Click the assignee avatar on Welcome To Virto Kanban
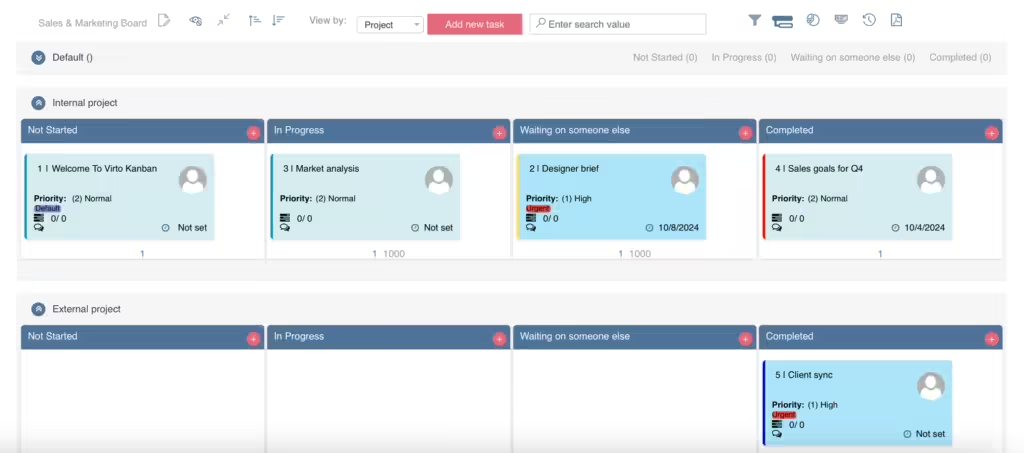 click(x=193, y=180)
